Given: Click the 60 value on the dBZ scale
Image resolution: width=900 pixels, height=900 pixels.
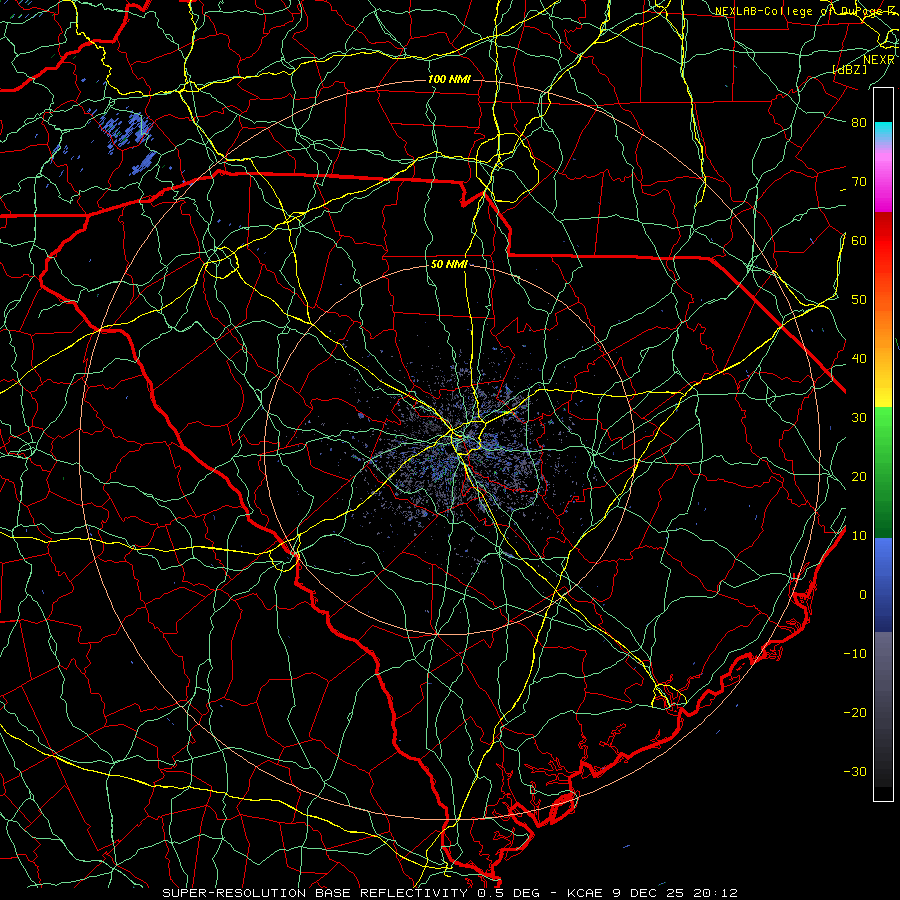Looking at the screenshot, I should (859, 240).
